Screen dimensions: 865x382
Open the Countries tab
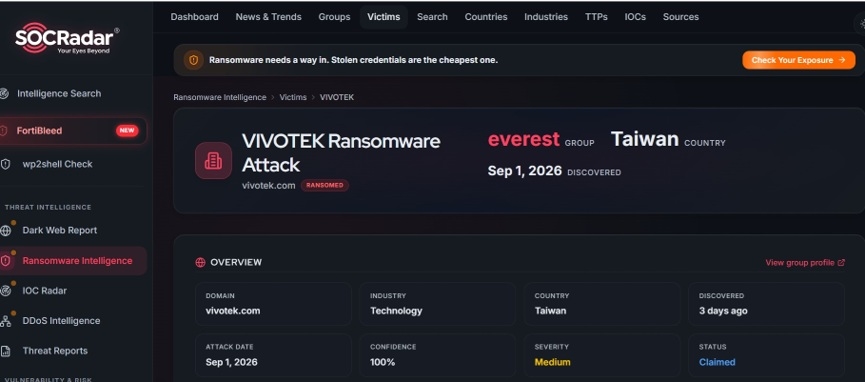point(486,17)
